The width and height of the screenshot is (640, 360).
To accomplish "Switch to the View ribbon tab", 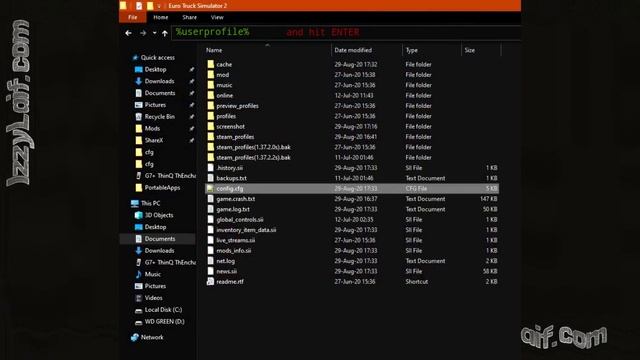I will click(217, 17).
